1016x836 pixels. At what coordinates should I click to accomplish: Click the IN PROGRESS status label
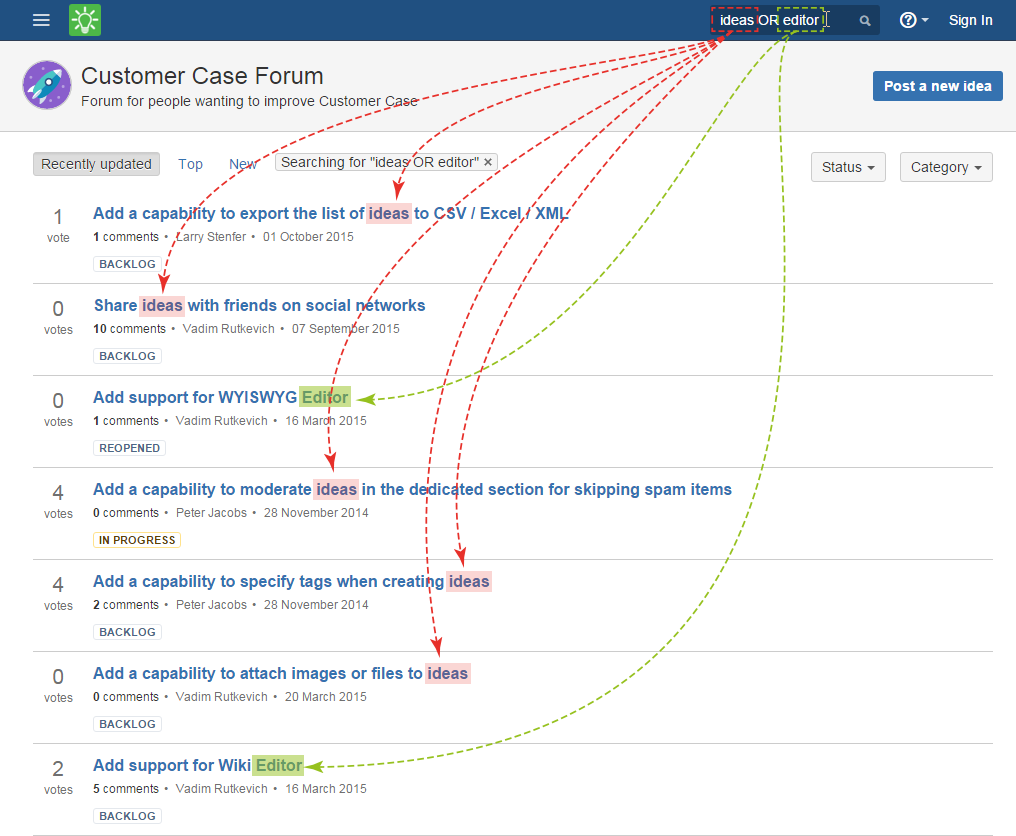pos(137,540)
